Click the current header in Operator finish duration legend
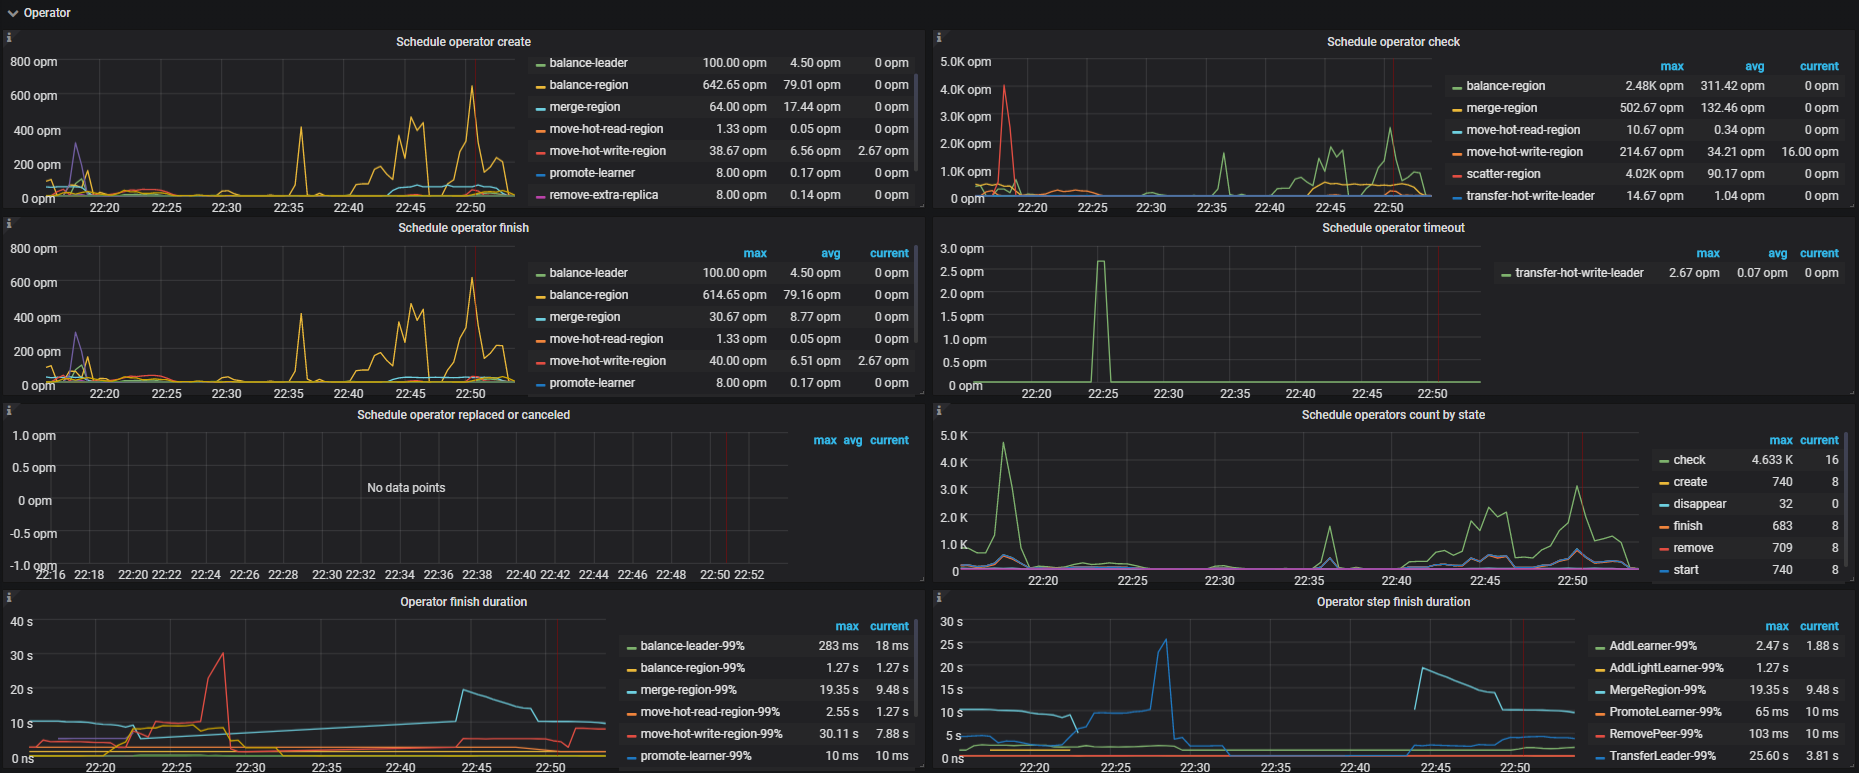The width and height of the screenshot is (1859, 773). pos(889,626)
